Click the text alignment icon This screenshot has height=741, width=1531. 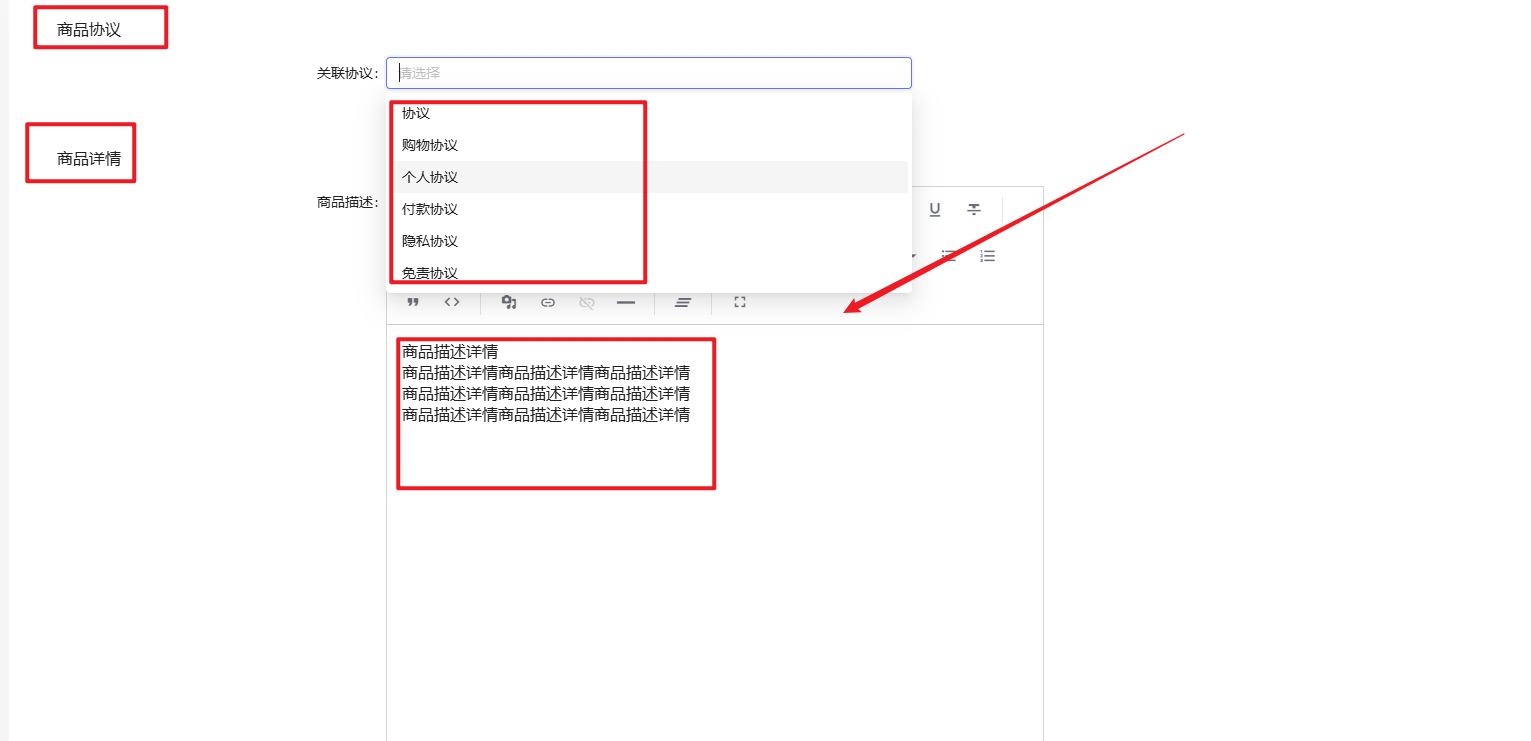[x=683, y=302]
